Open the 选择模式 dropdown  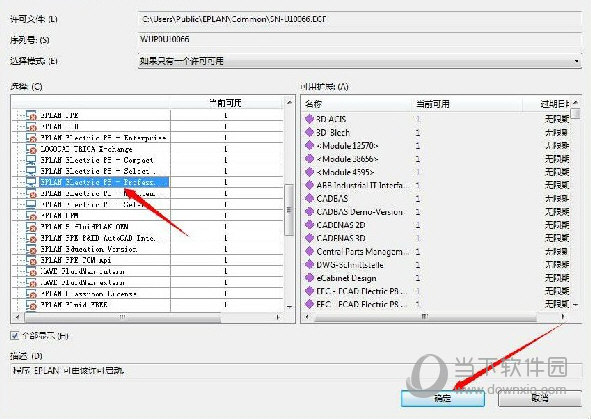point(360,61)
